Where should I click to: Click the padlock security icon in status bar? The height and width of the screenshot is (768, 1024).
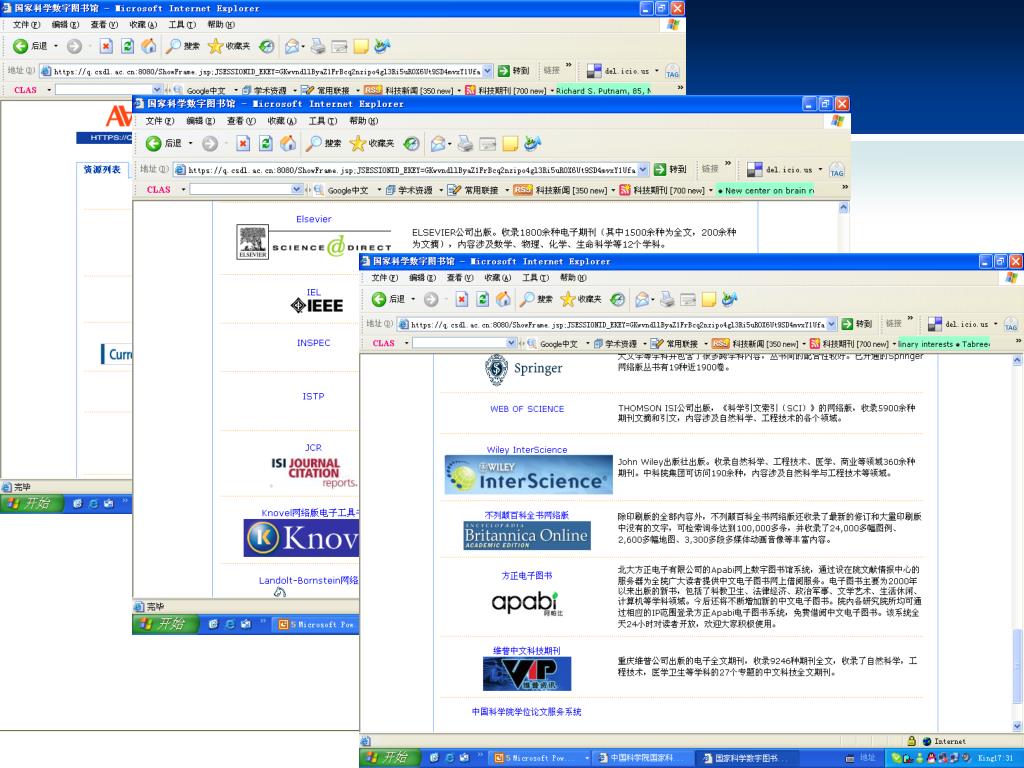pos(911,741)
